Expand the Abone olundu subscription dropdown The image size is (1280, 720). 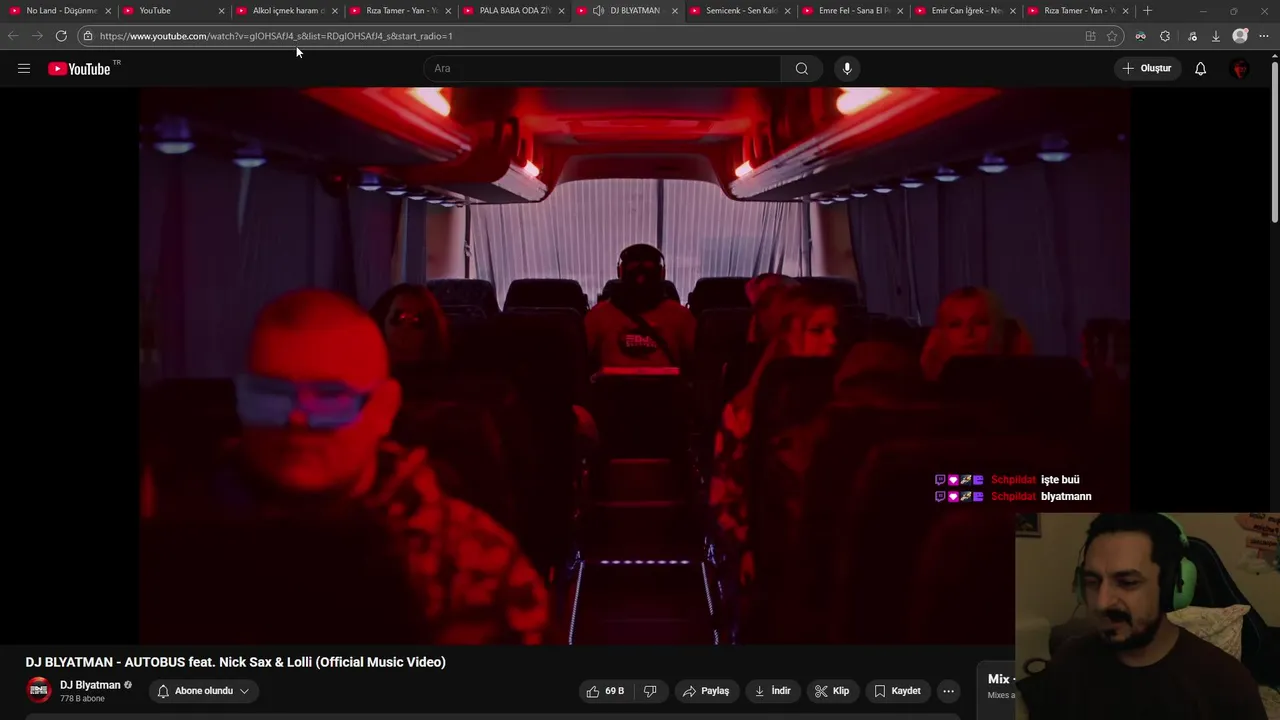point(203,691)
